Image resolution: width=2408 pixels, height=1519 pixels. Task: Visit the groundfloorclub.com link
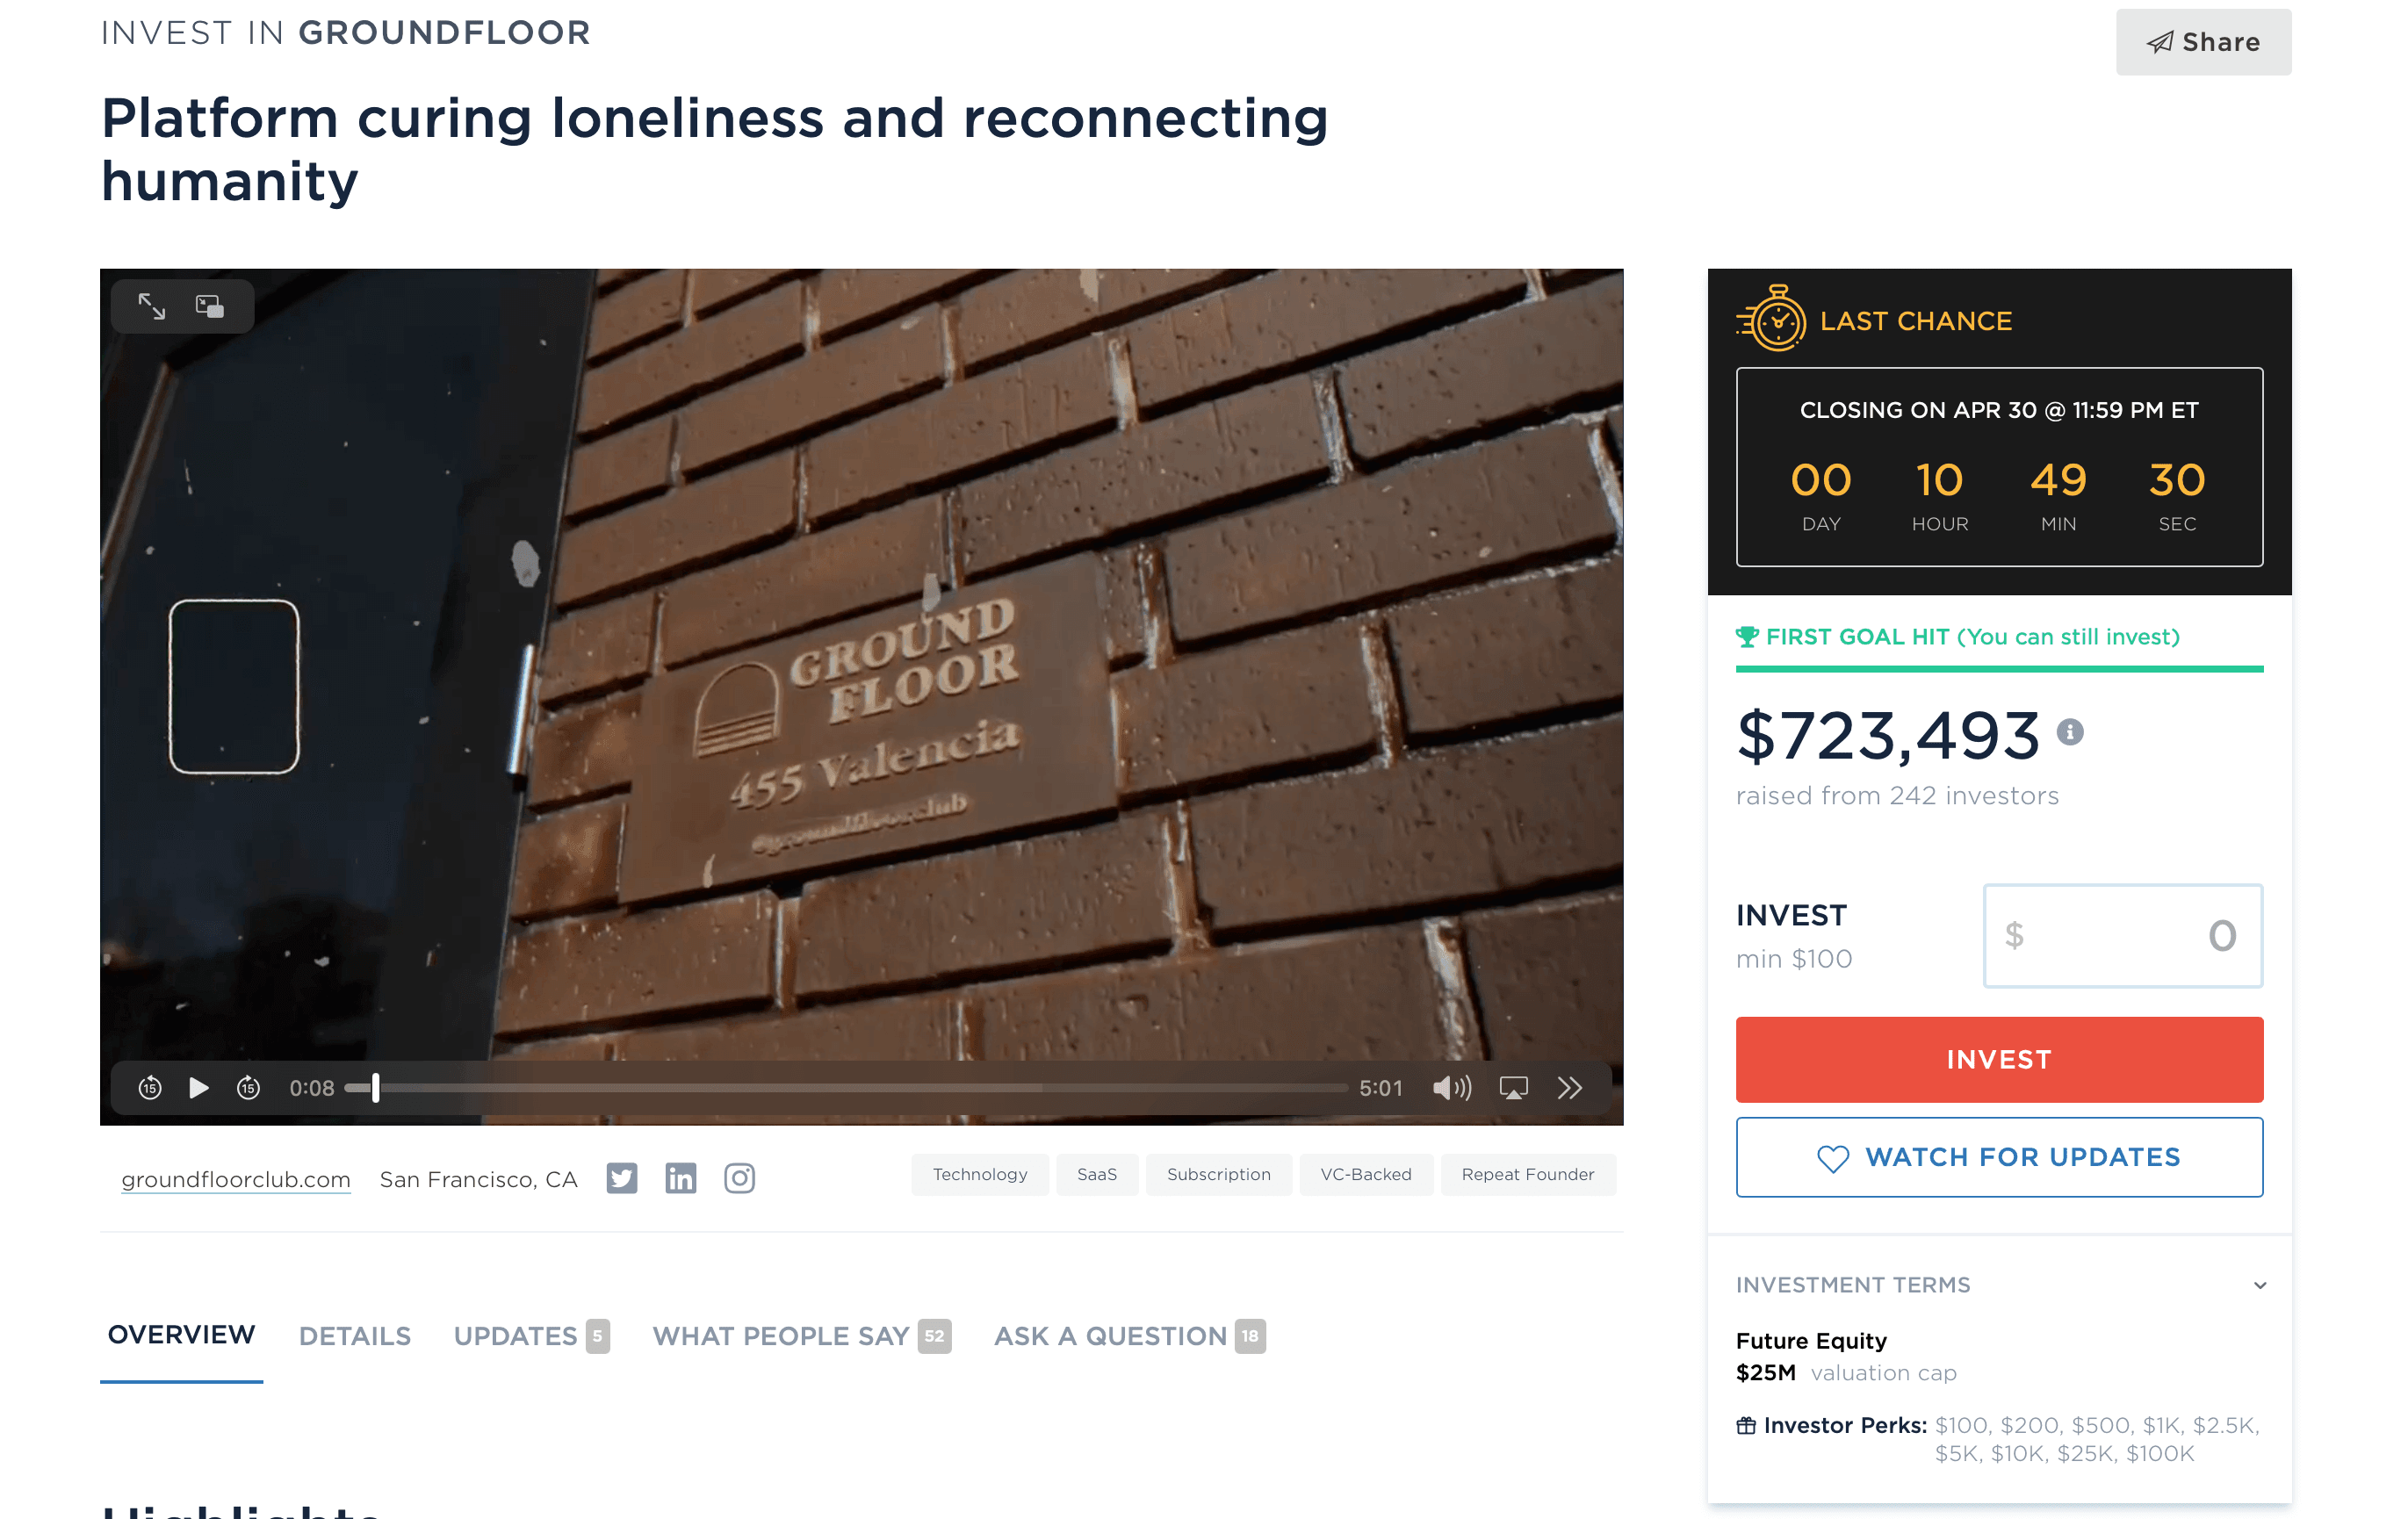tap(236, 1180)
